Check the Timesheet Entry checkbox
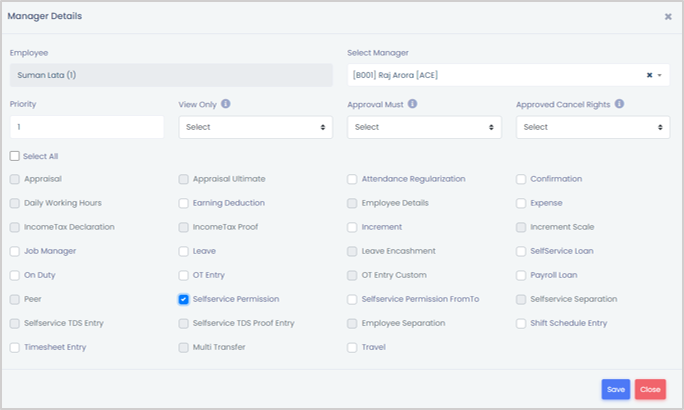The image size is (684, 410). pos(15,347)
